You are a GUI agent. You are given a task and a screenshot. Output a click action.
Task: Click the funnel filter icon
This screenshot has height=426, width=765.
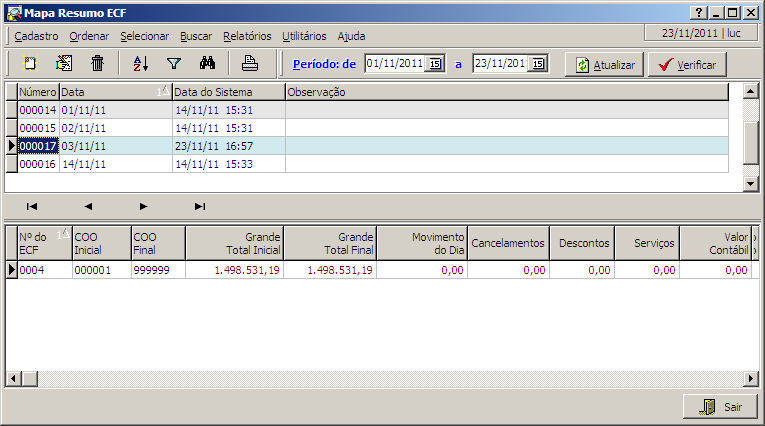(x=174, y=63)
